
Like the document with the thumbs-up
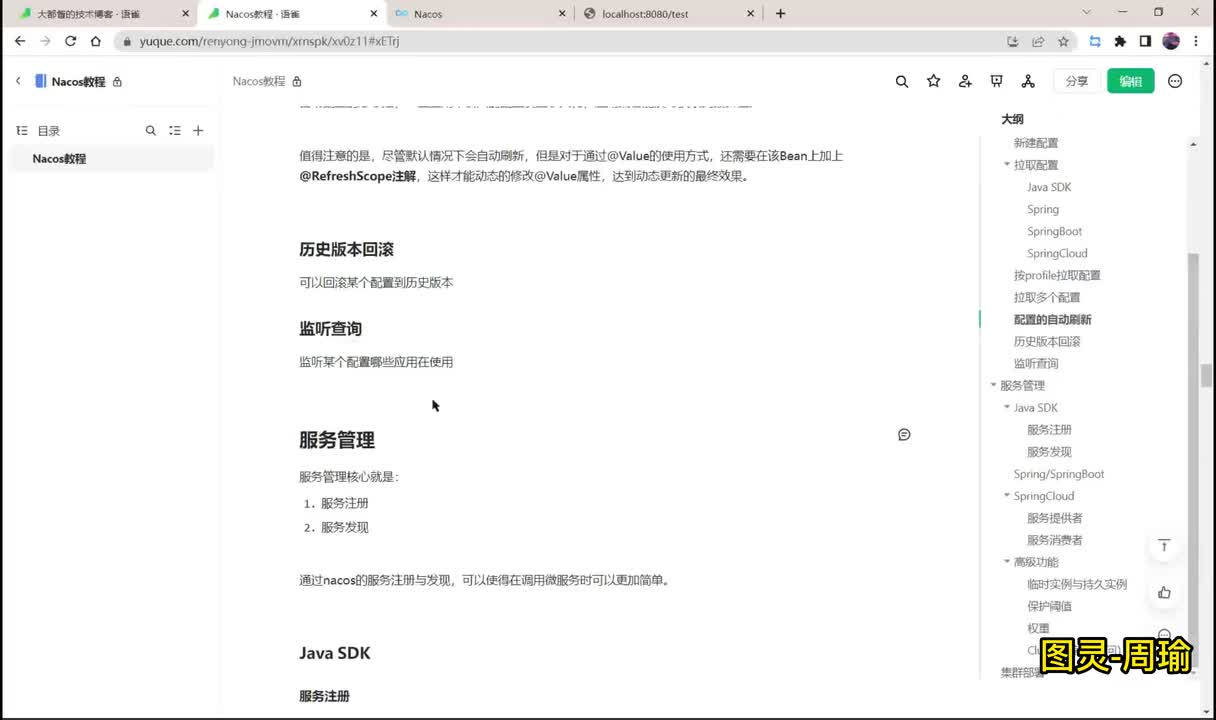[x=1164, y=592]
